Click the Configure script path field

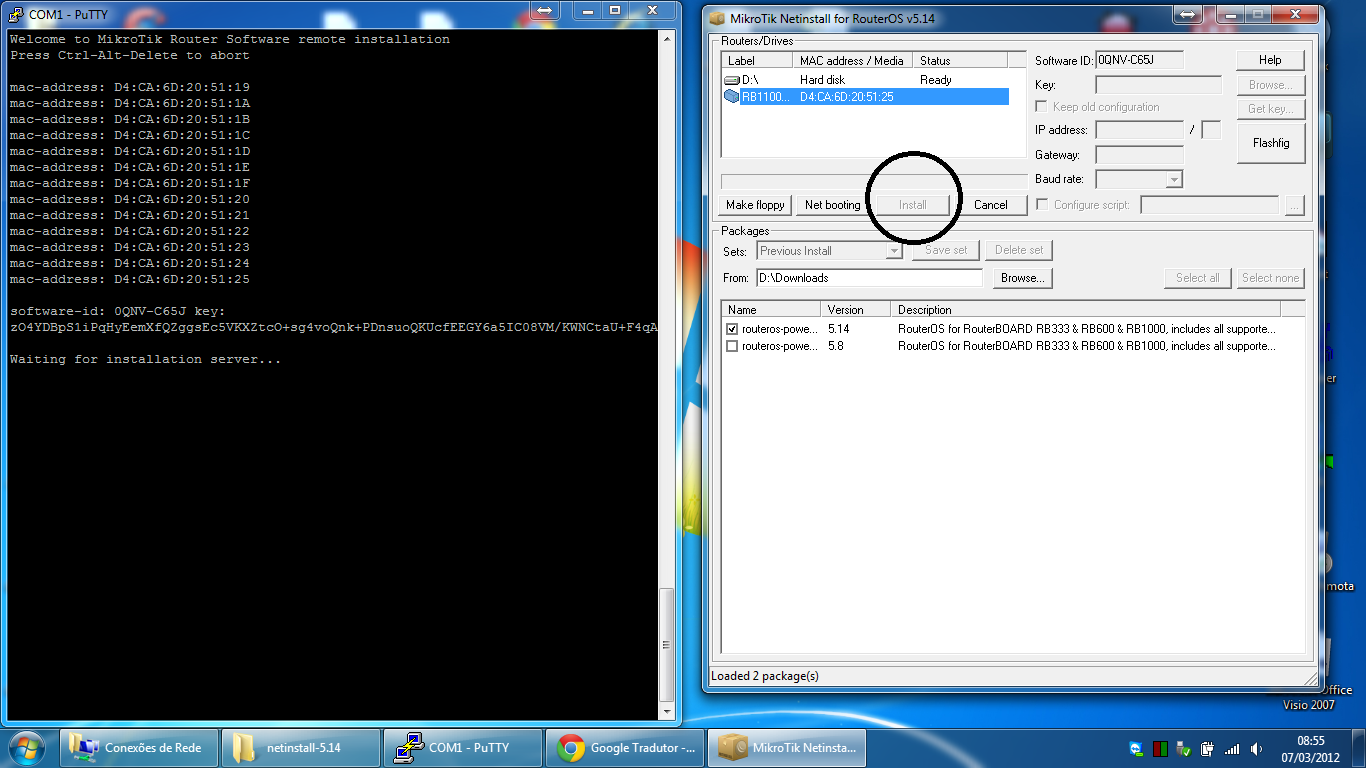click(x=1209, y=205)
